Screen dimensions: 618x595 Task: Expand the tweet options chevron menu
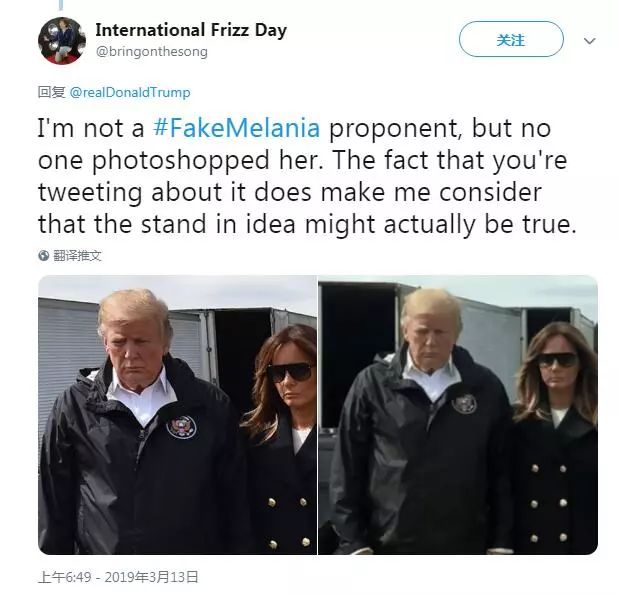click(x=589, y=41)
